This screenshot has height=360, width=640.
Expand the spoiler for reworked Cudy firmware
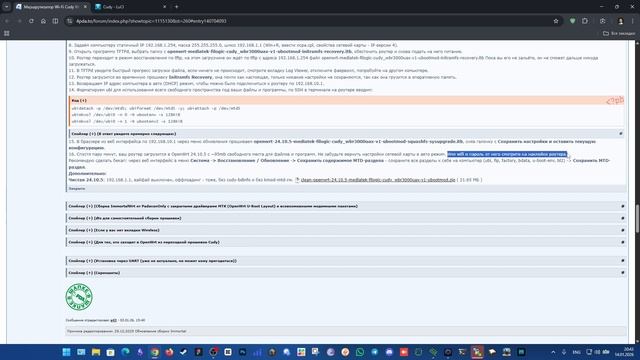click(346, 242)
